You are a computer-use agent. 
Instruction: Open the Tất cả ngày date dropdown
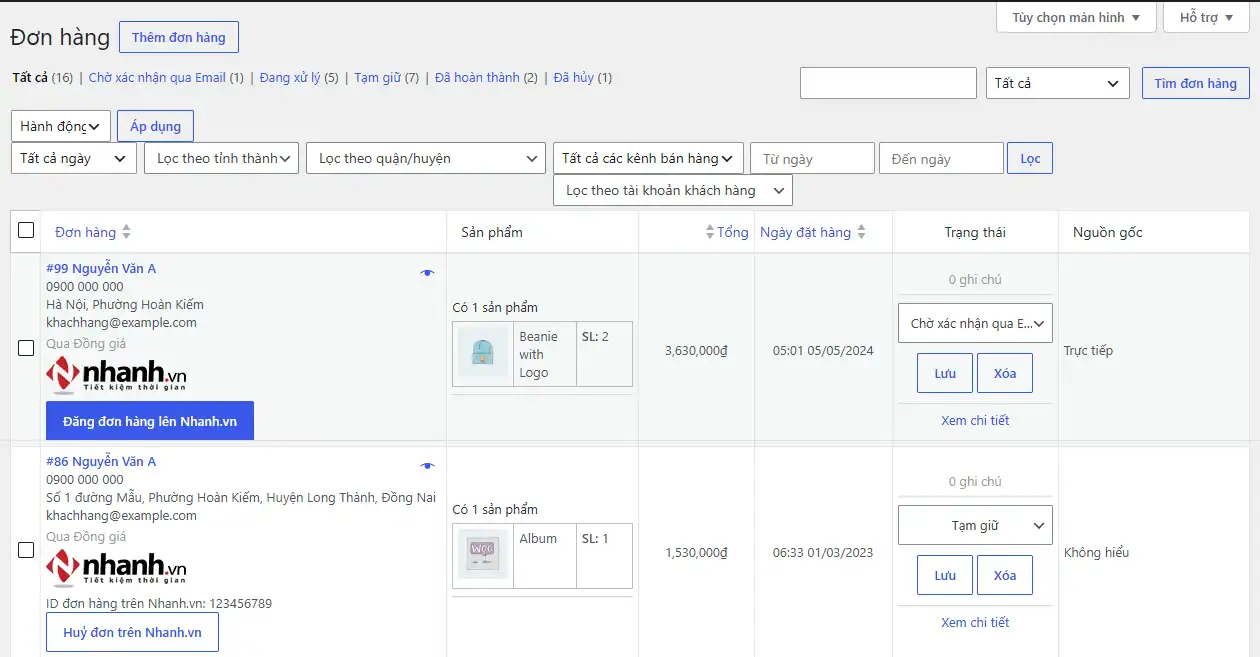pyautogui.click(x=74, y=158)
